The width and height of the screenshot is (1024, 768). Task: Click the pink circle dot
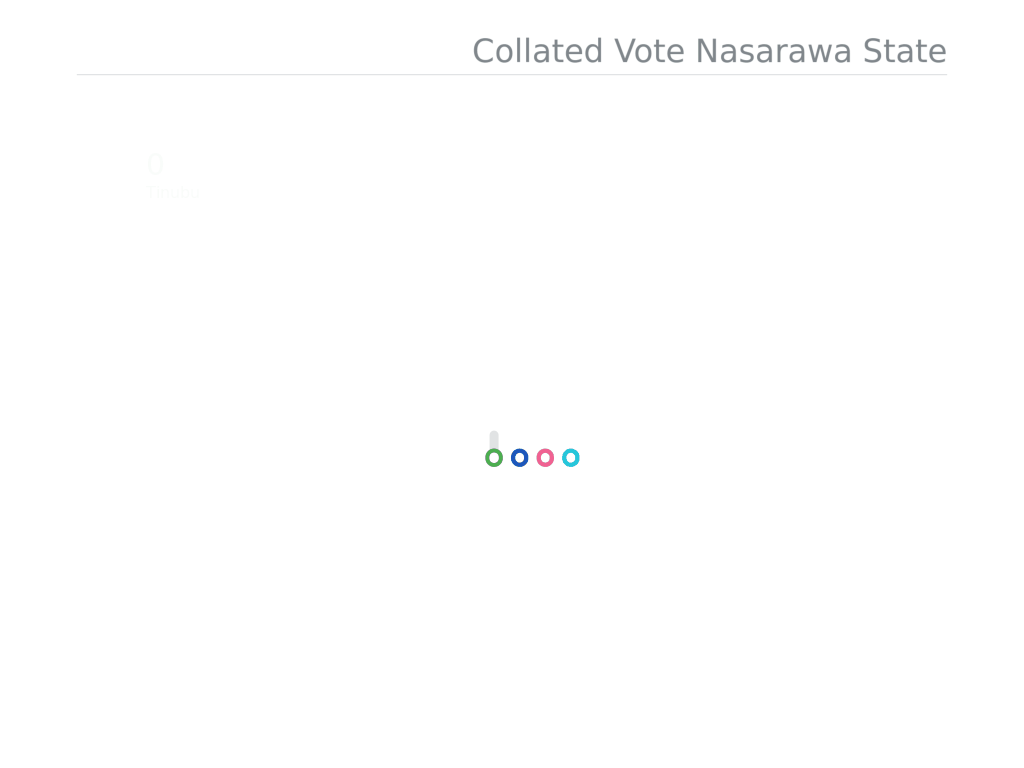tap(545, 458)
